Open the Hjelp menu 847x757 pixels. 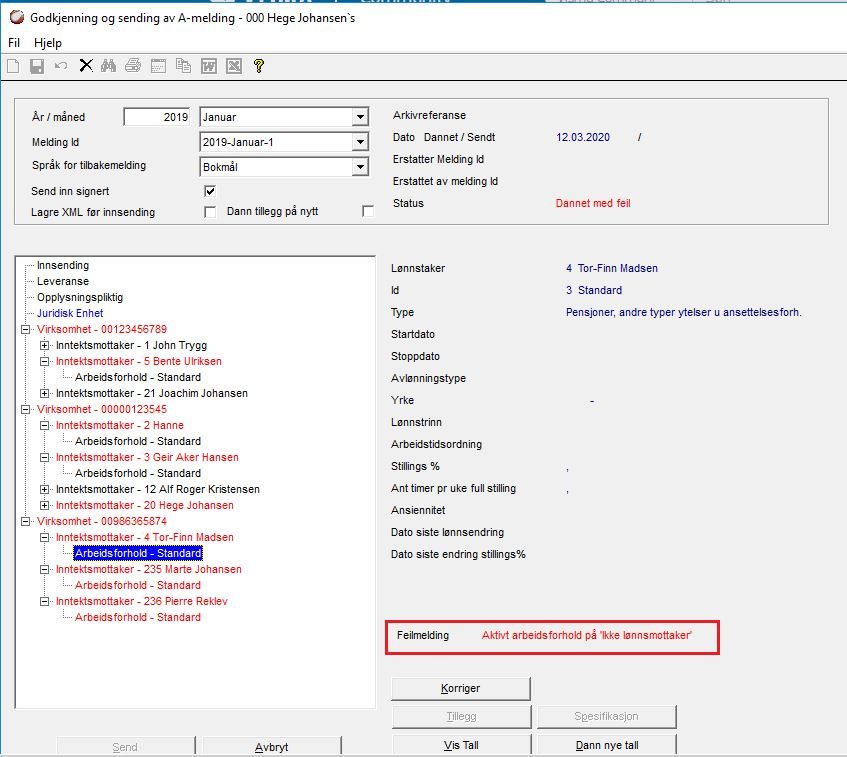[48, 43]
